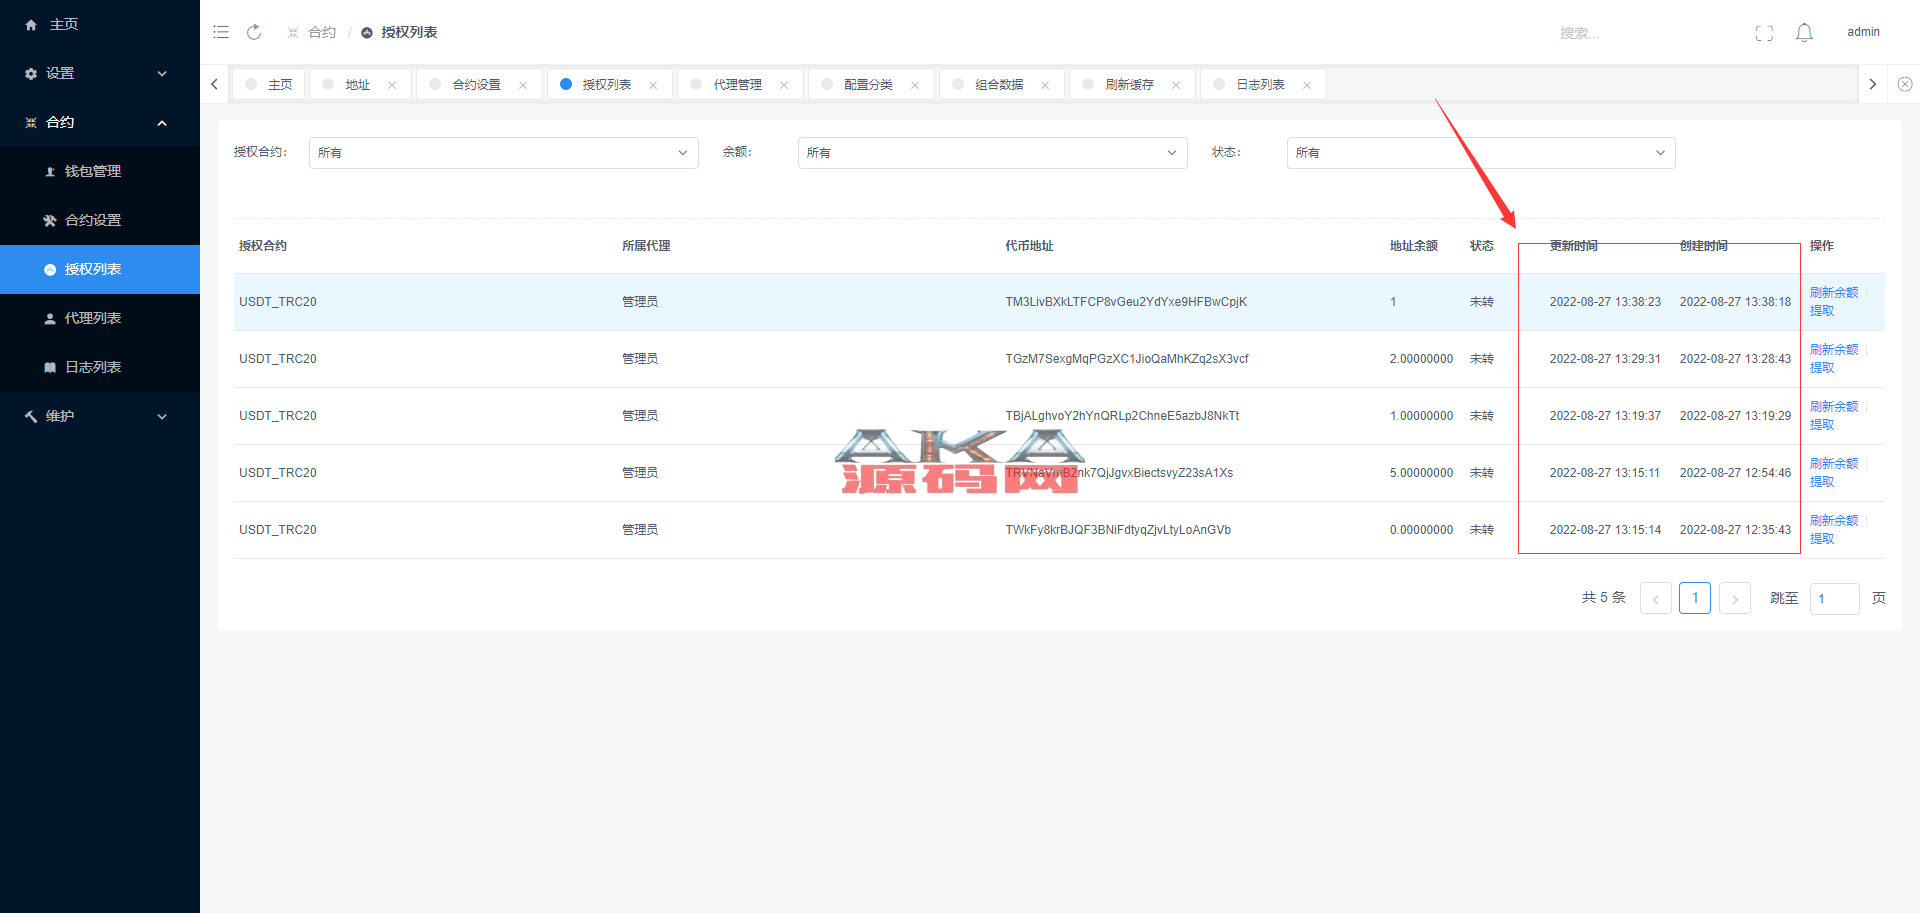Toggle fullscreen mode icon
The image size is (1920, 913).
tap(1764, 33)
